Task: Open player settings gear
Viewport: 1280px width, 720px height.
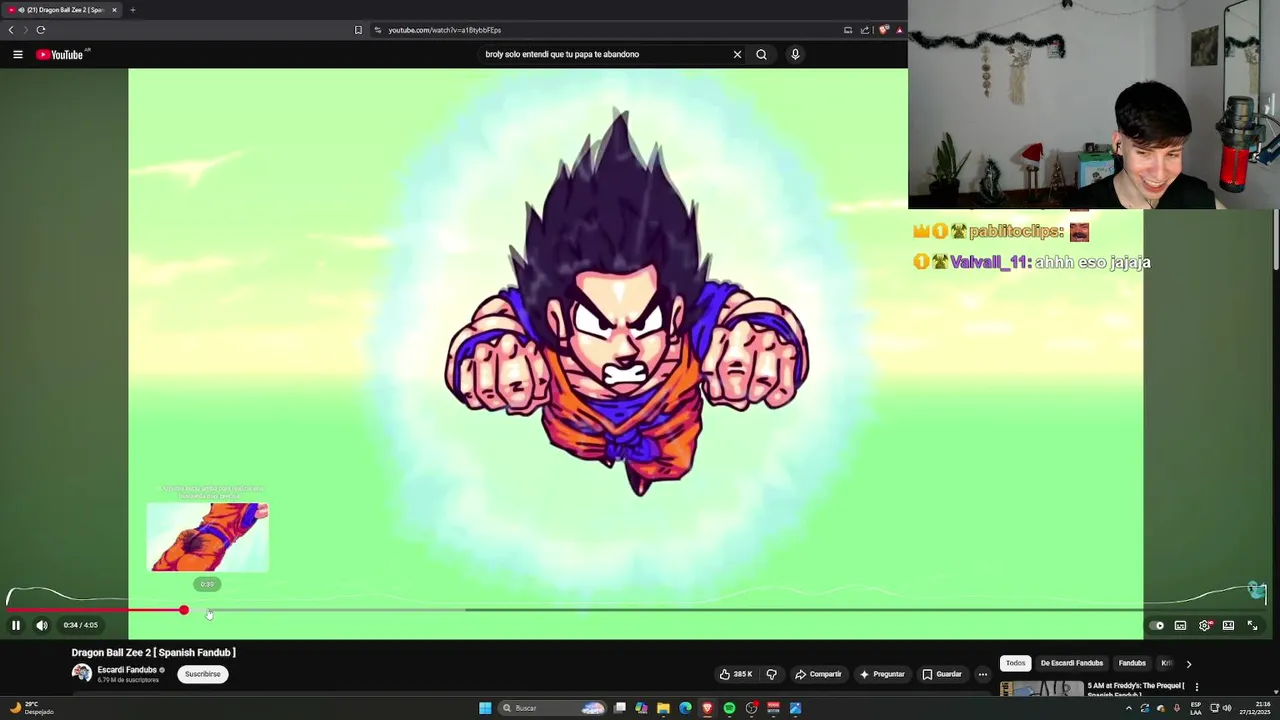Action: 1205,625
